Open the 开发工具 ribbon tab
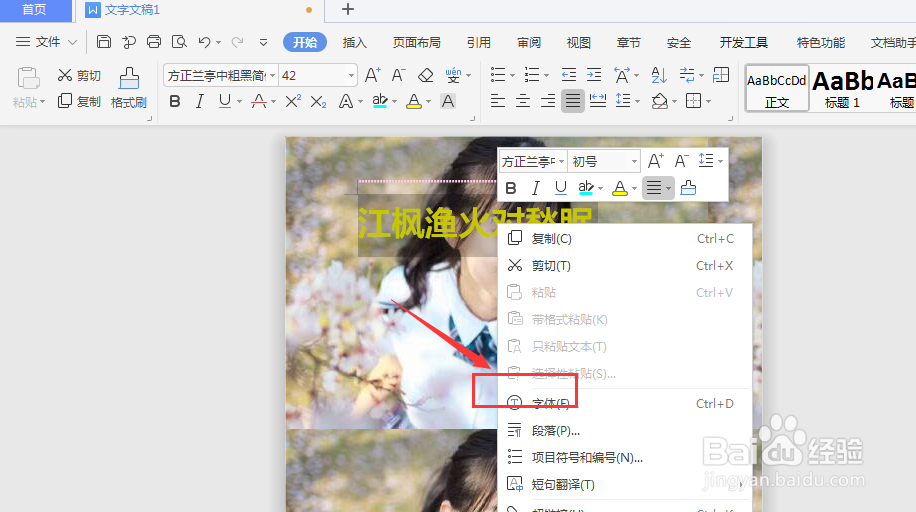The image size is (916, 512). [x=743, y=42]
